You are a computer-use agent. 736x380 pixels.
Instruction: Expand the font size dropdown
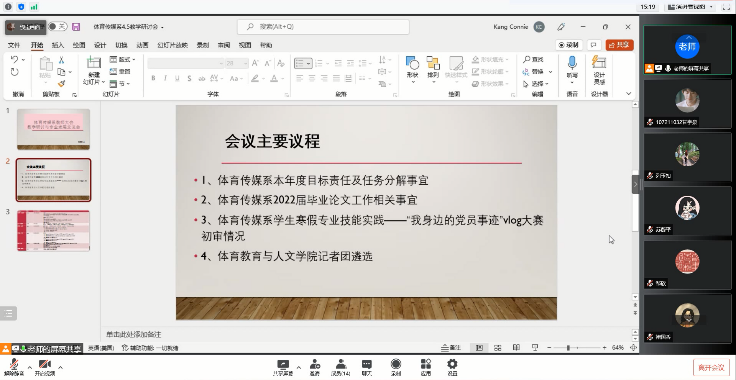[245, 63]
